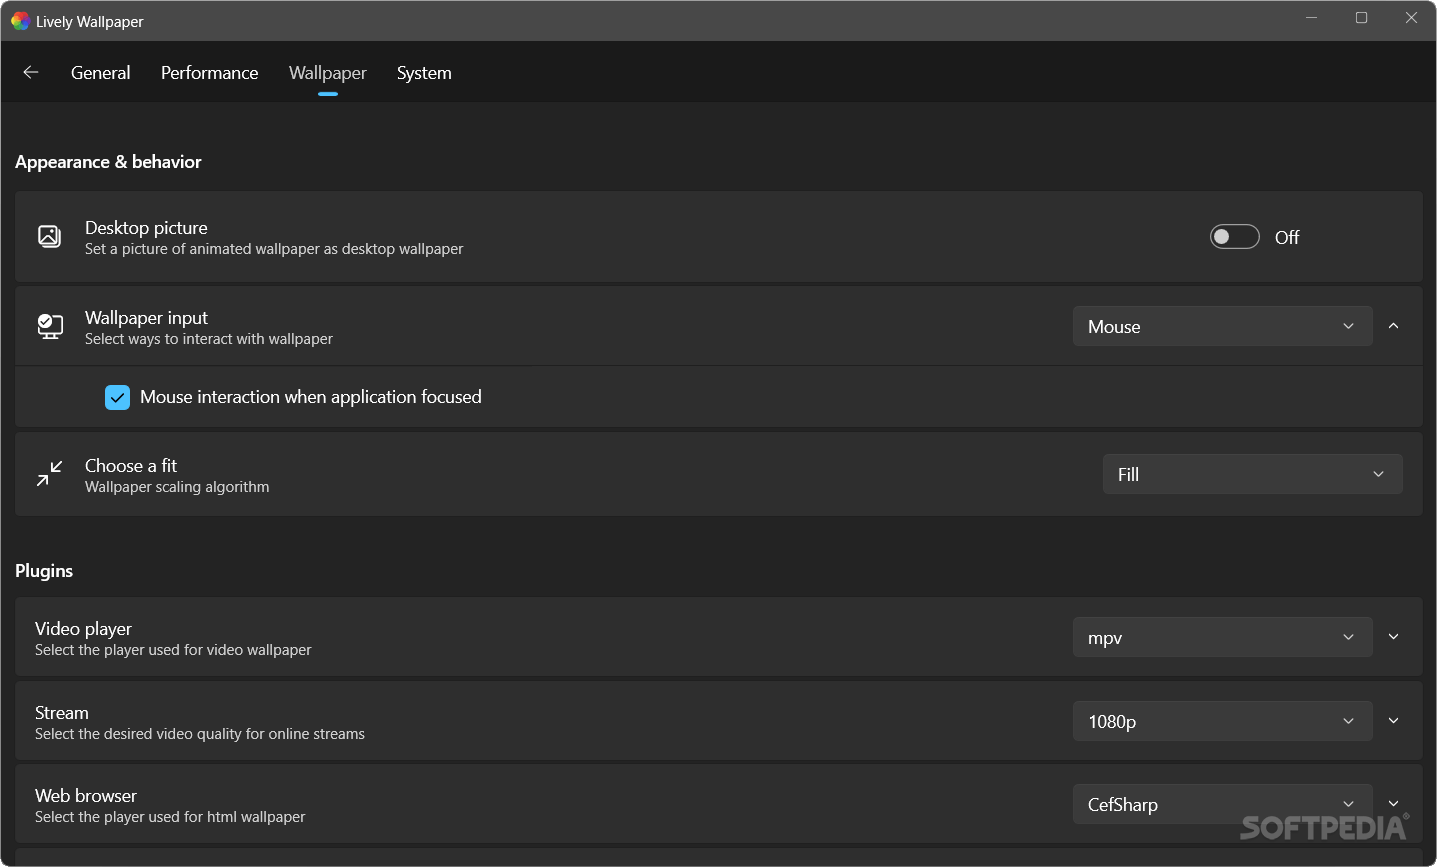The width and height of the screenshot is (1437, 867).
Task: Click the back arrow to leave settings
Action: click(x=30, y=72)
